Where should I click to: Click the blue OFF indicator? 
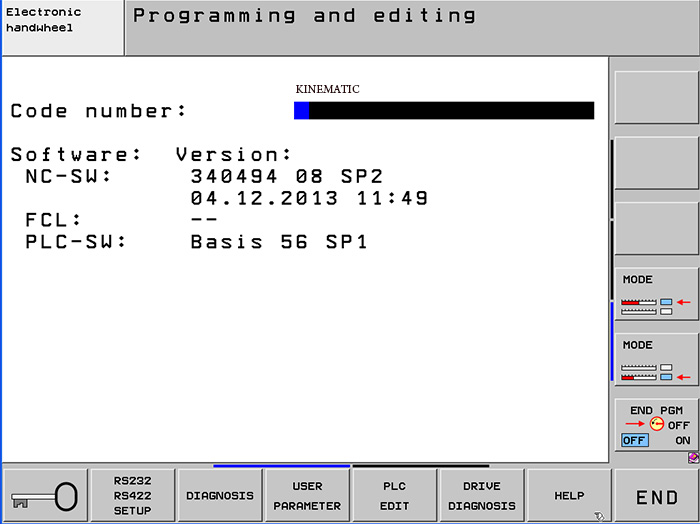coord(634,440)
